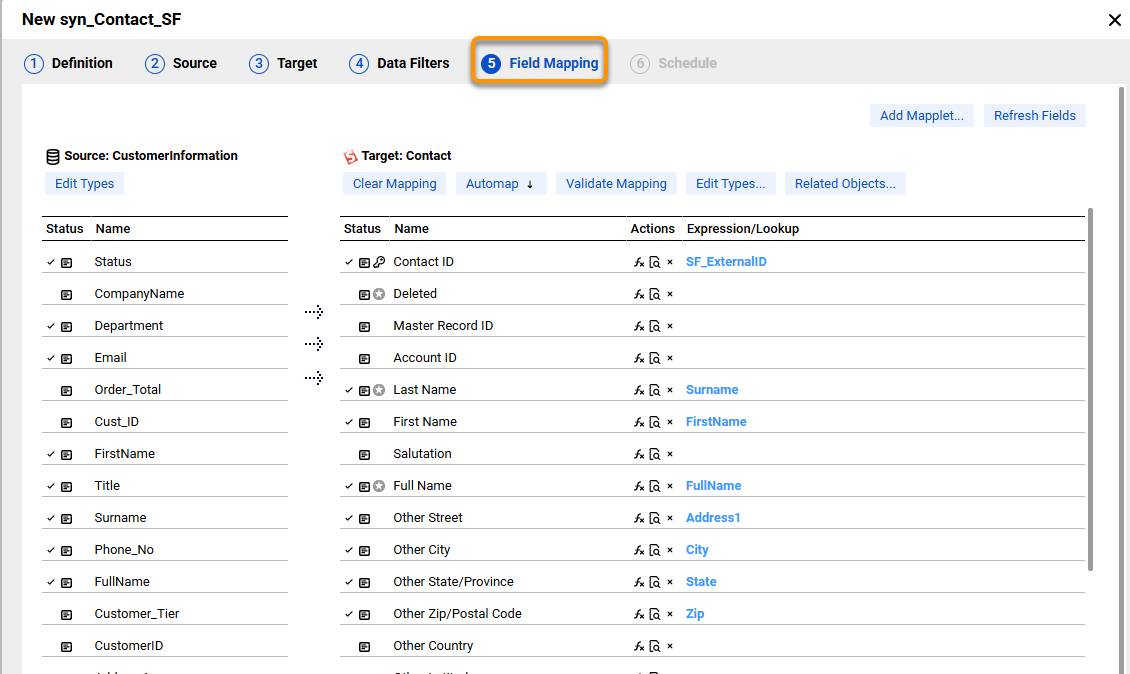Click field type icon beside source CompanyName
This screenshot has width=1130, height=674.
click(66, 294)
